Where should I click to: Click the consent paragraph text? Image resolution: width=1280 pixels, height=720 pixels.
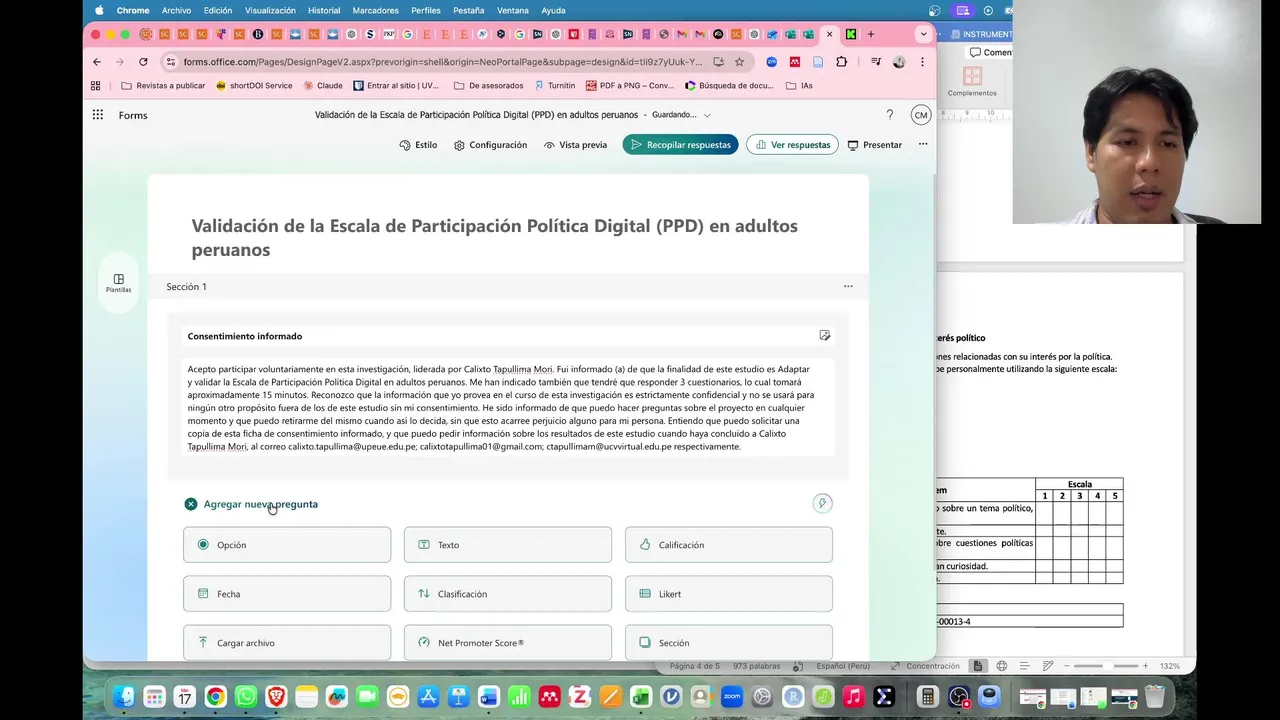pyautogui.click(x=501, y=408)
